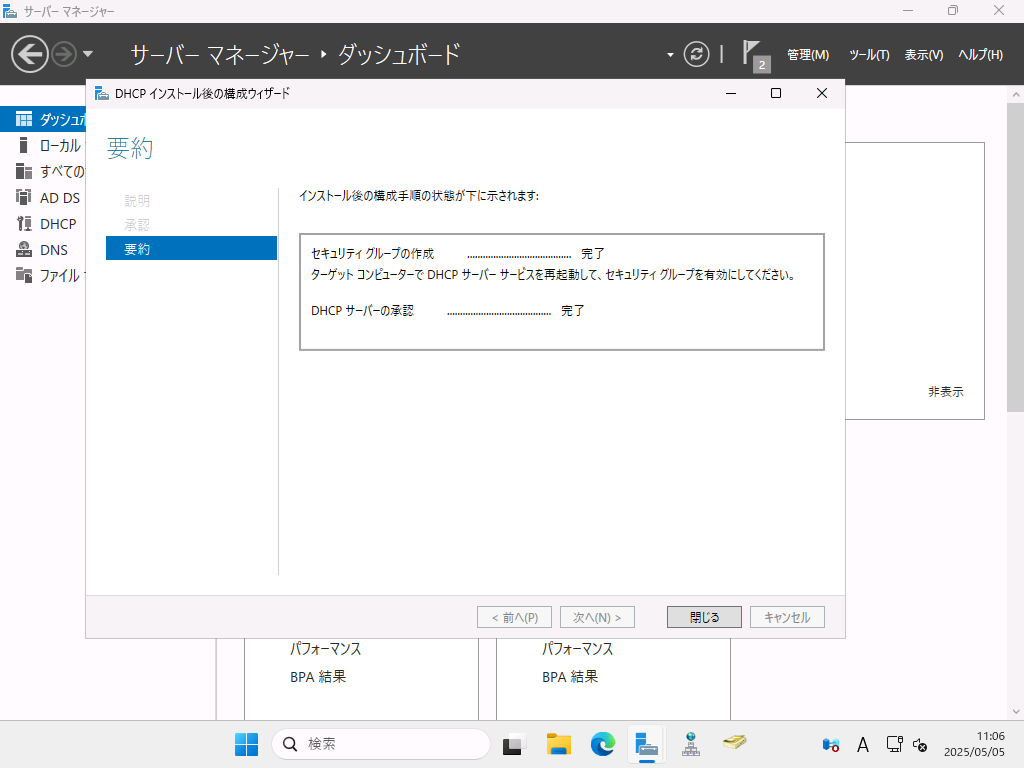The image size is (1024, 768).
Task: Launch Microsoft Edge from taskbar
Action: point(603,744)
